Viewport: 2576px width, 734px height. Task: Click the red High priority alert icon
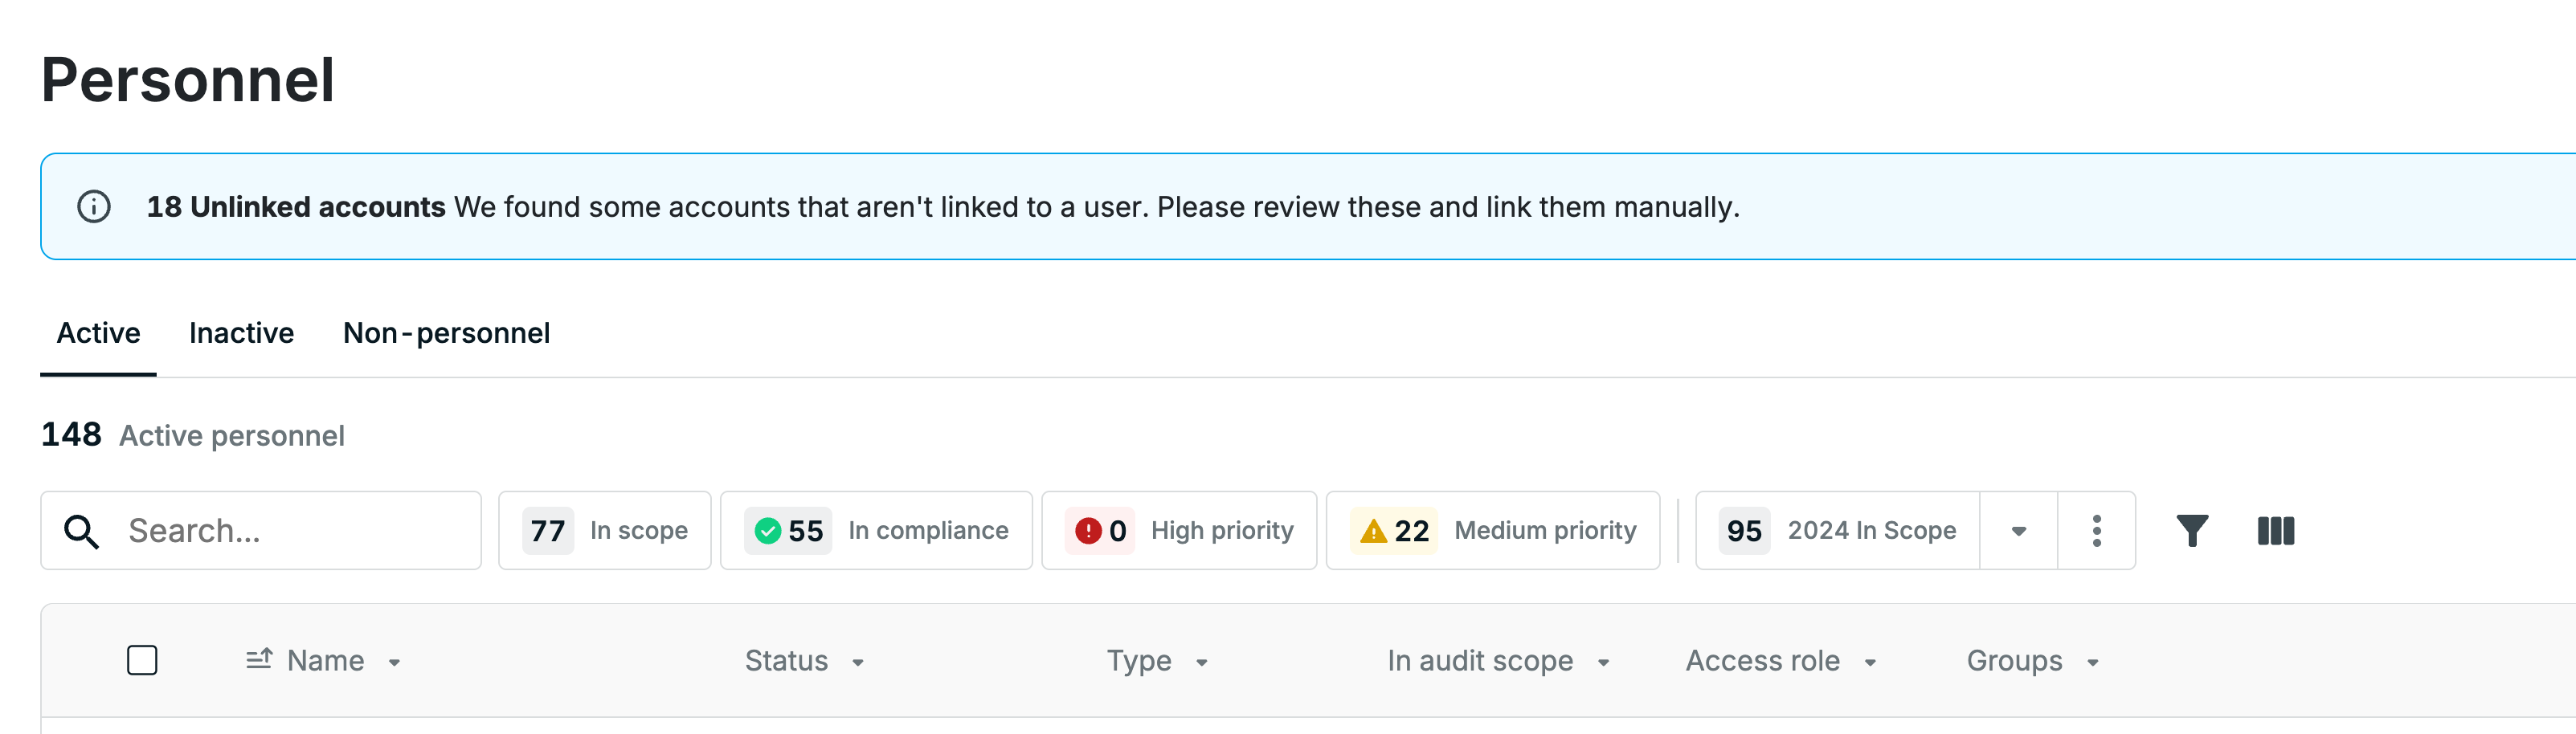click(x=1088, y=531)
